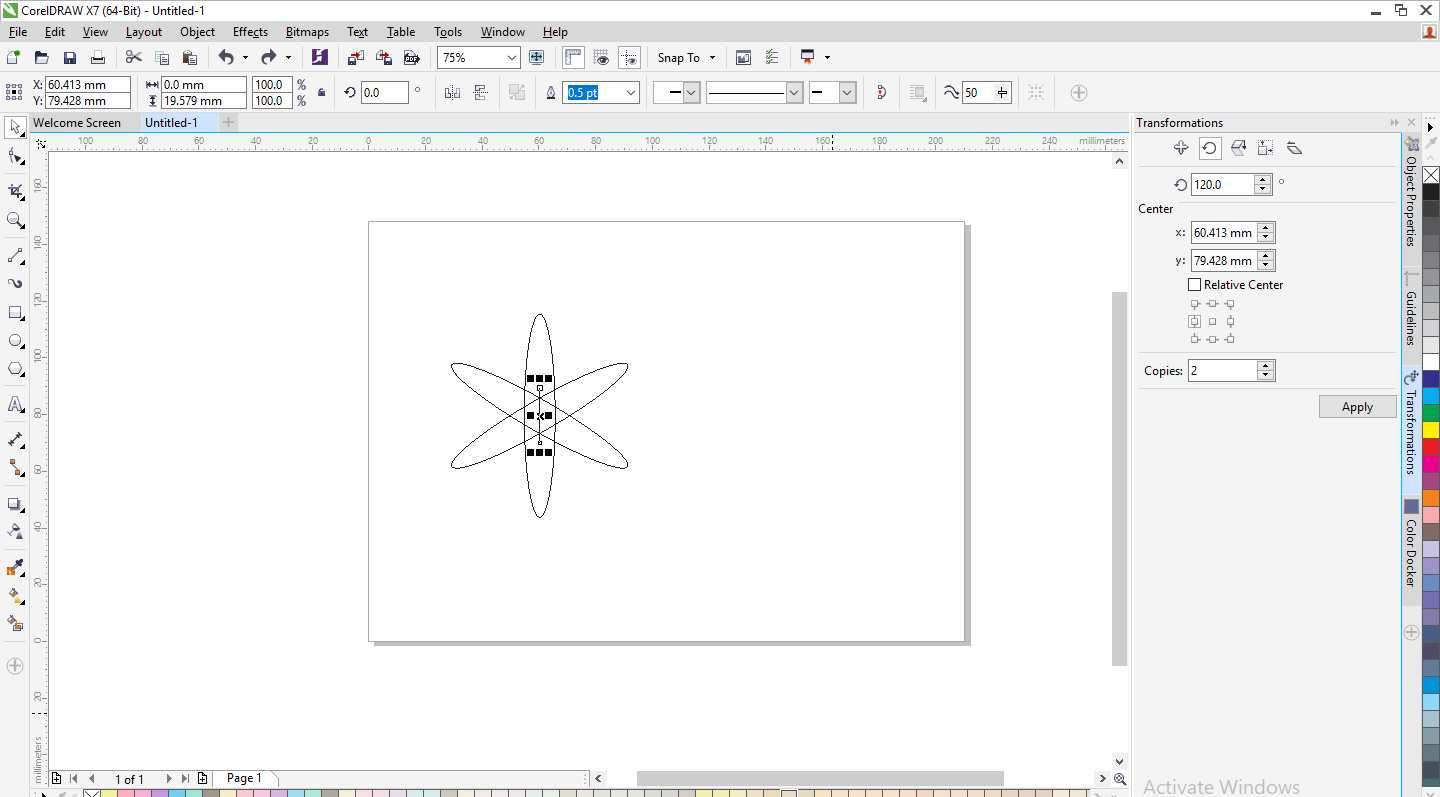Select the Rectangle tool in toolbox
The height and width of the screenshot is (797, 1440).
tap(15, 313)
